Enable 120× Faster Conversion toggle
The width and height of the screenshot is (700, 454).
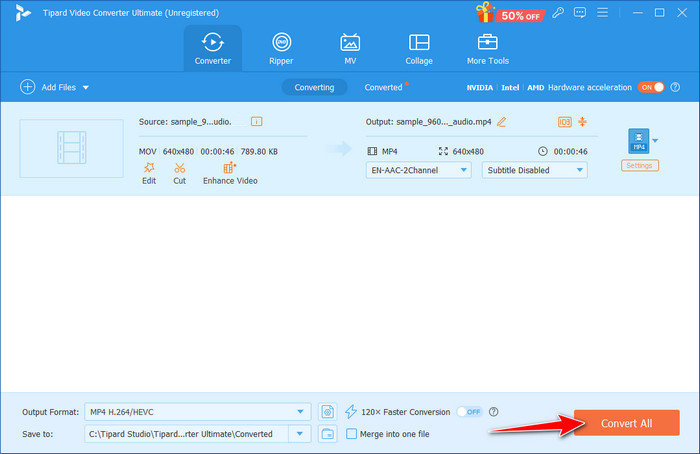point(468,411)
